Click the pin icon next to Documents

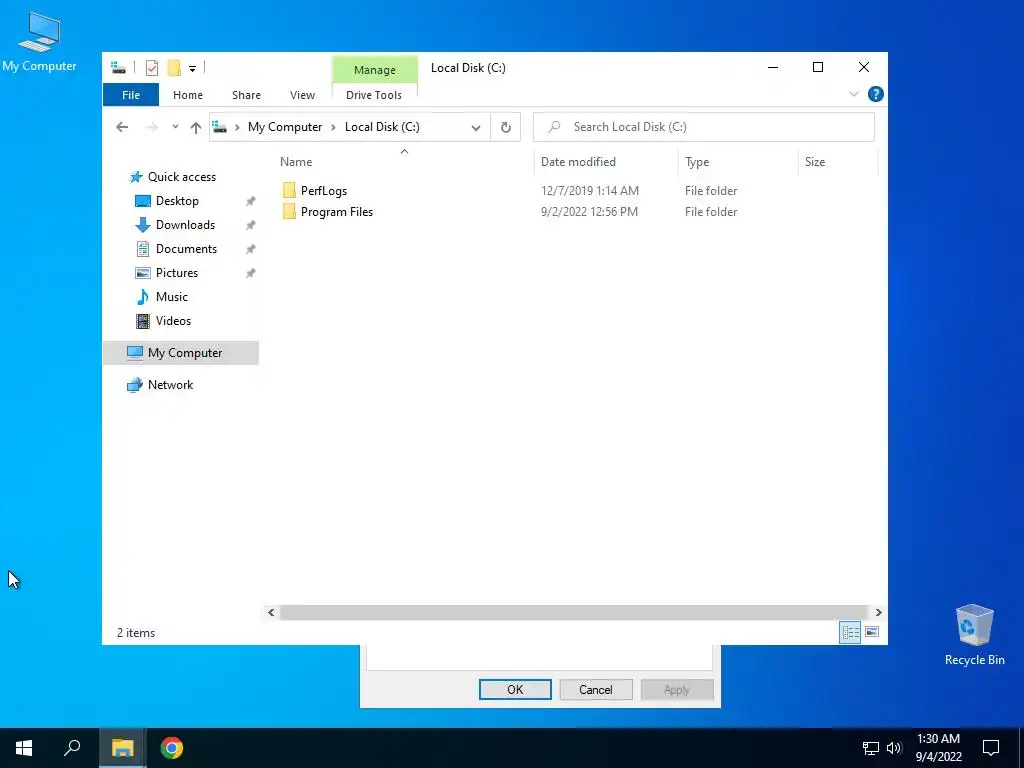[250, 249]
